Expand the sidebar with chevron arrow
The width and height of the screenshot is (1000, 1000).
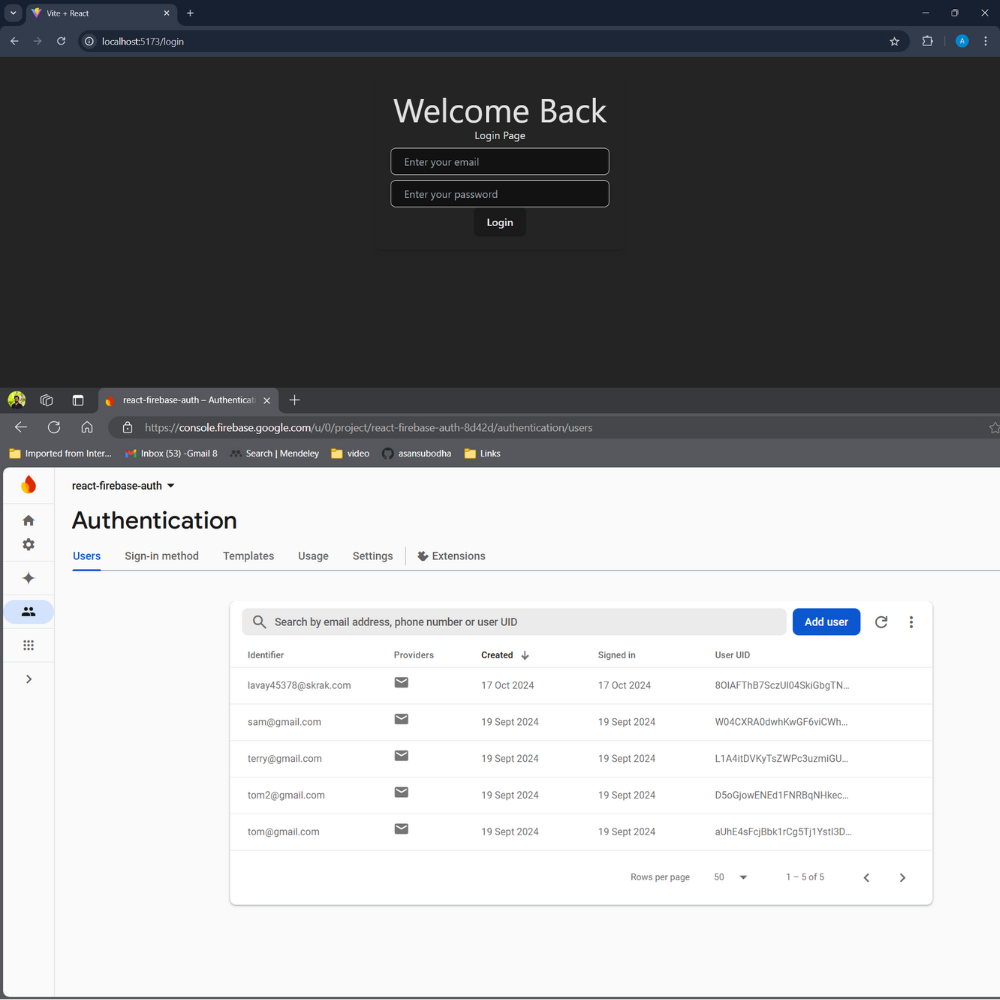point(28,679)
